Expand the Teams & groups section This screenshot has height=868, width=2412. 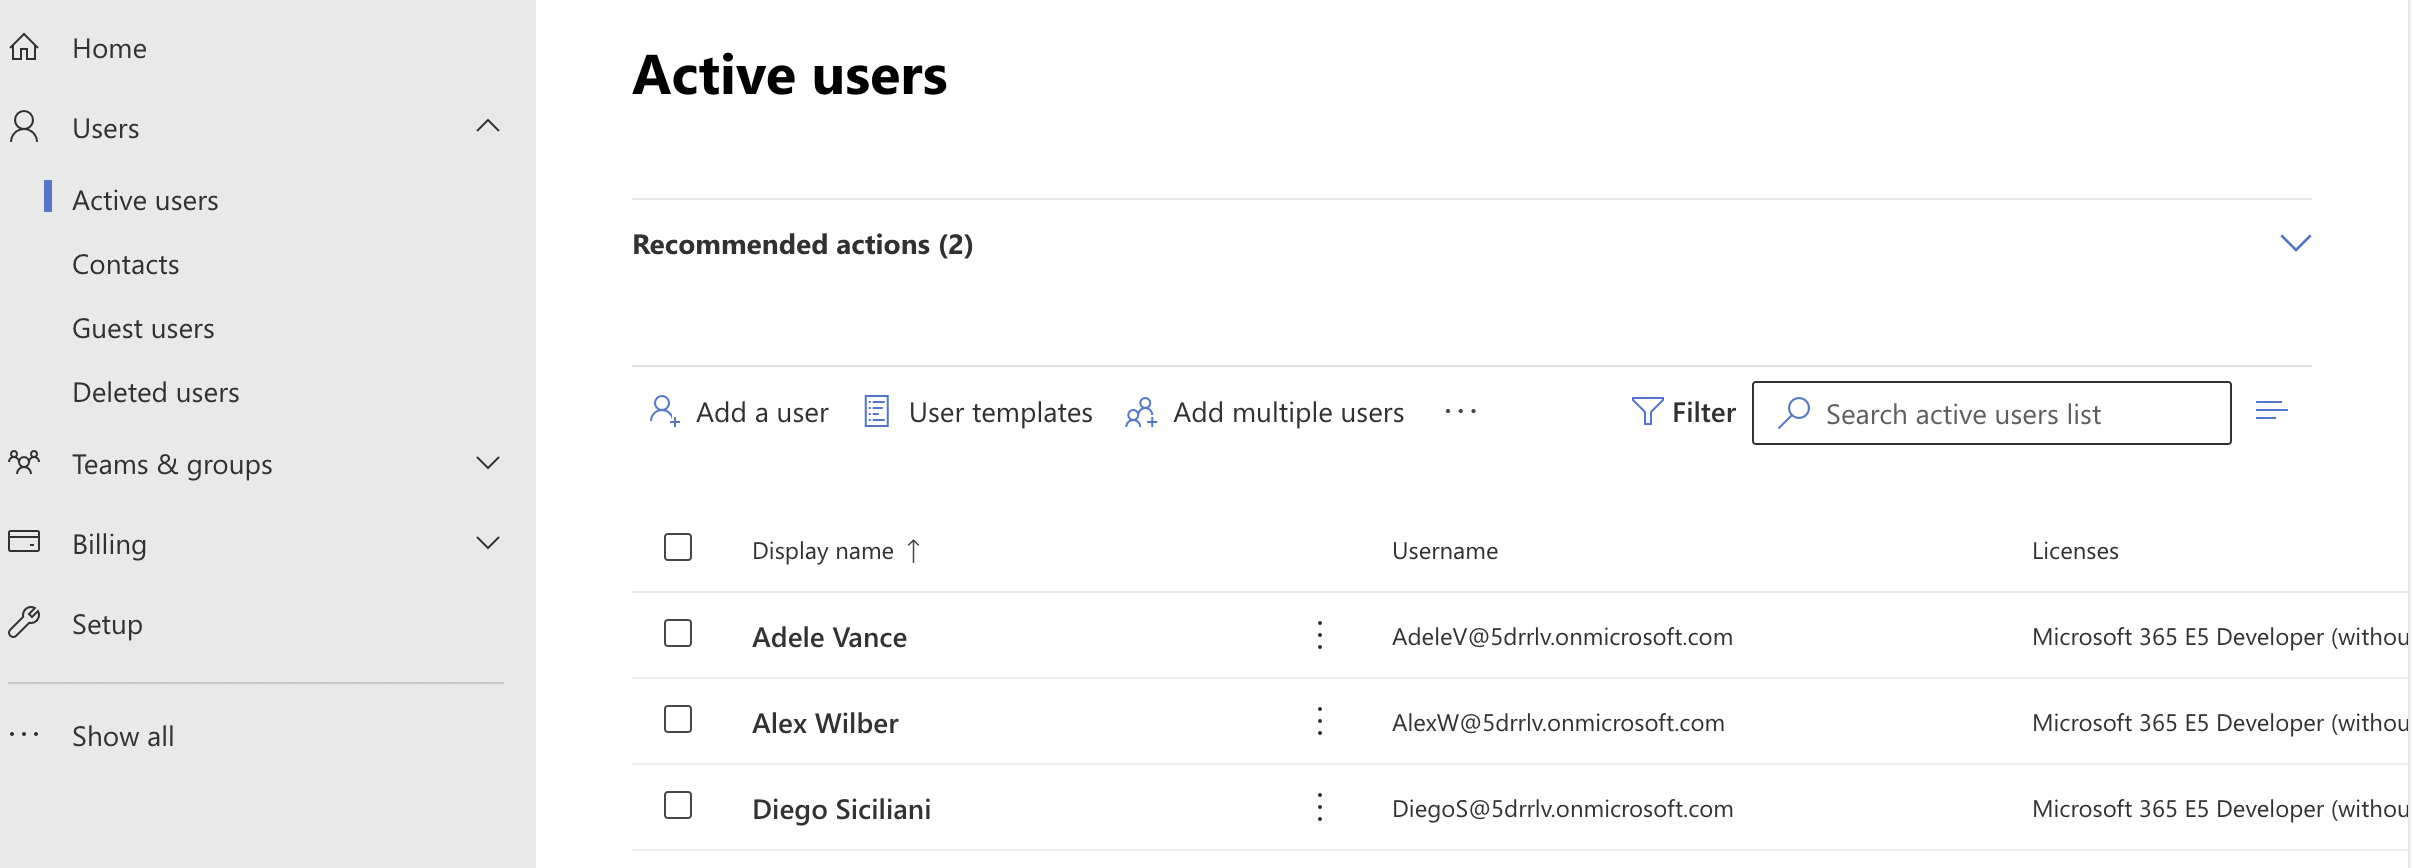[487, 463]
